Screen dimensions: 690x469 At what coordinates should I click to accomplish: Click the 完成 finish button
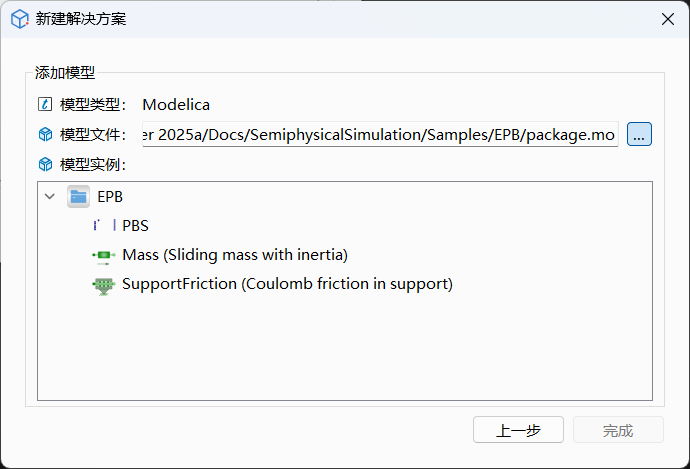click(x=618, y=430)
